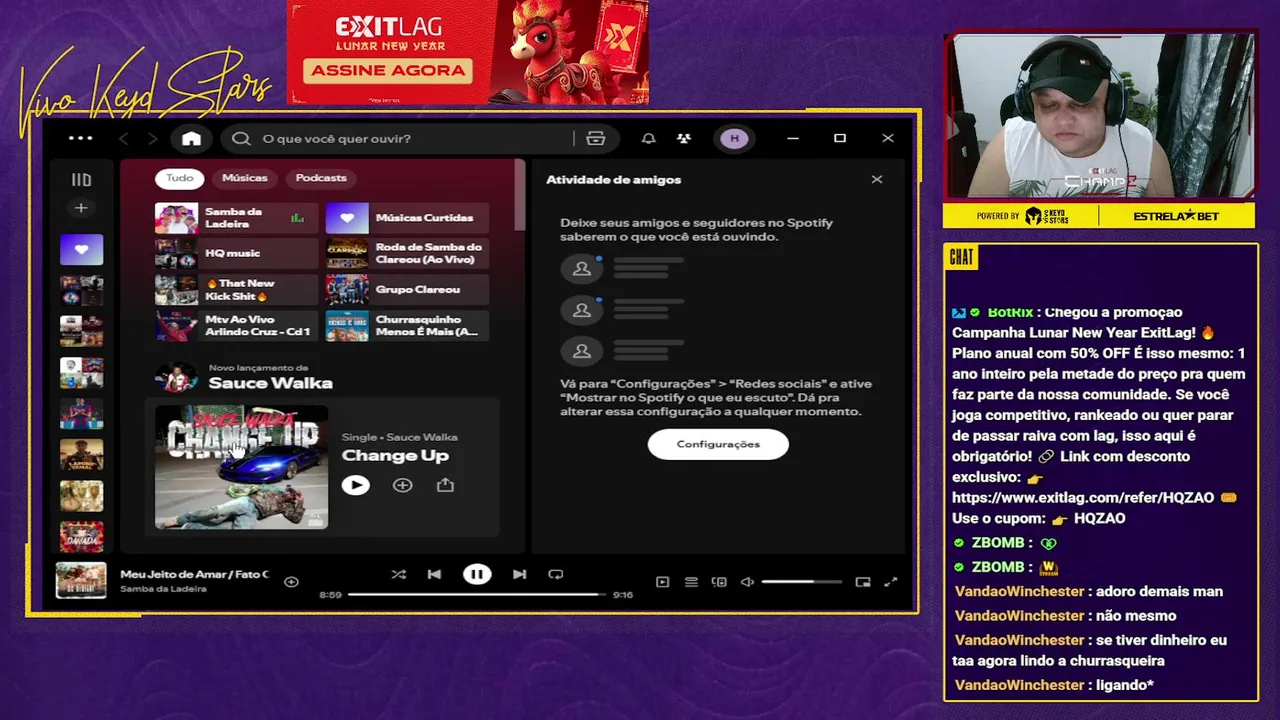
Task: Skip to previous track
Action: 434,574
